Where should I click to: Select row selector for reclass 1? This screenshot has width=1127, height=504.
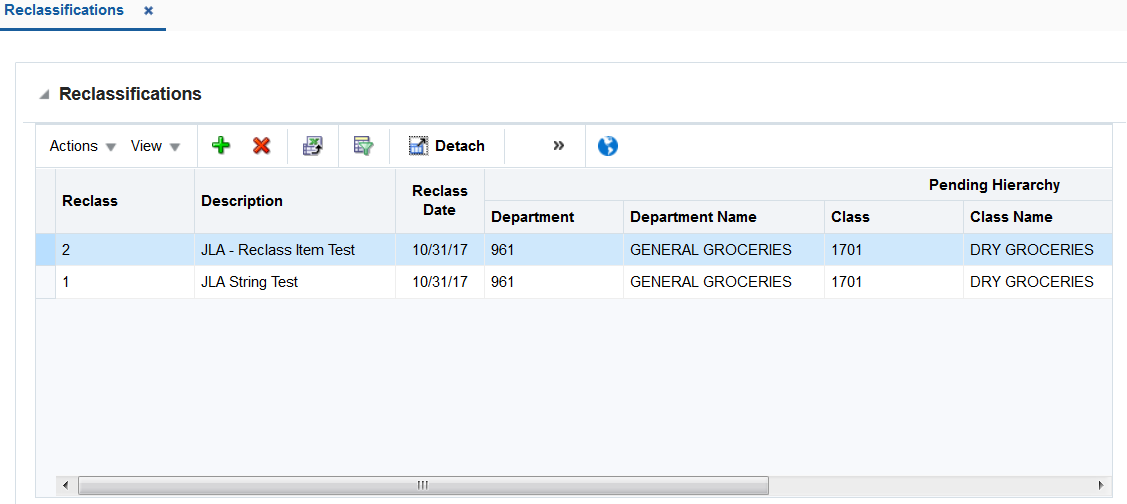(45, 282)
